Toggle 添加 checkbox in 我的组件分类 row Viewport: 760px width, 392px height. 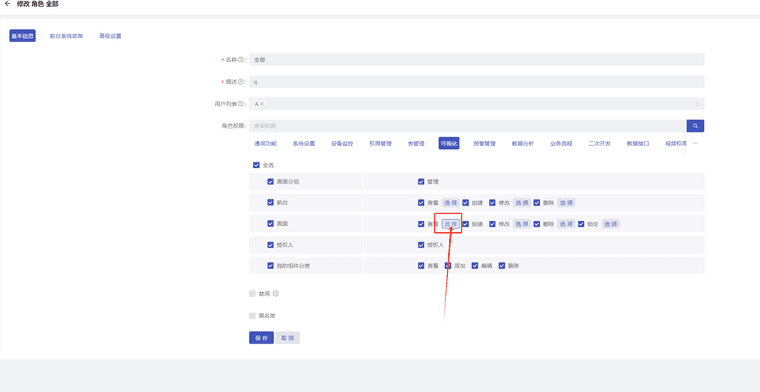click(x=448, y=266)
